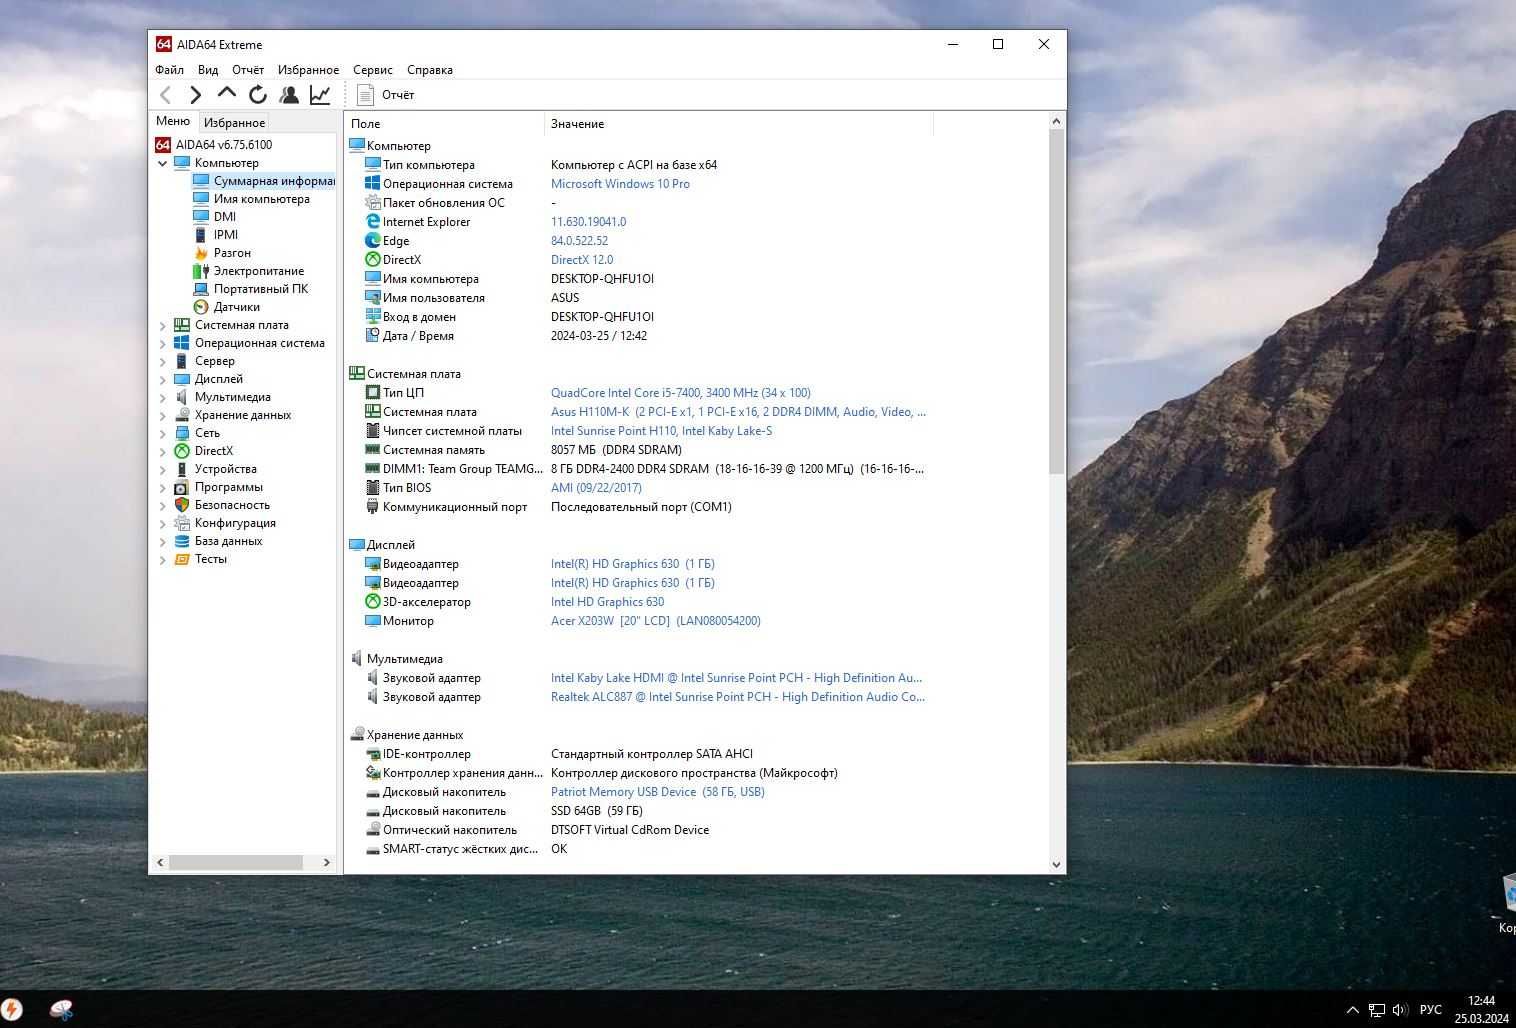
Task: Open the QuadCore Intel Core i5-7400 link
Action: 681,393
